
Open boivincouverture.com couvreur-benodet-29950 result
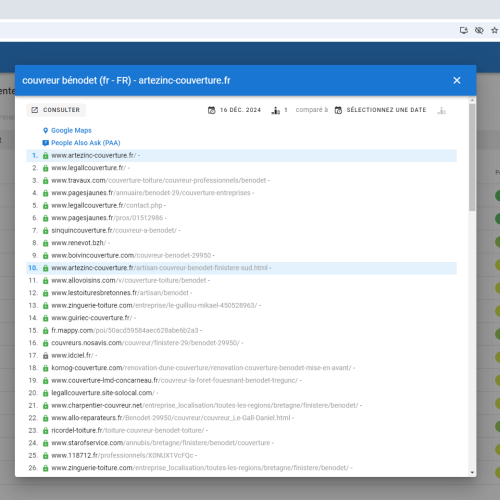131,255
